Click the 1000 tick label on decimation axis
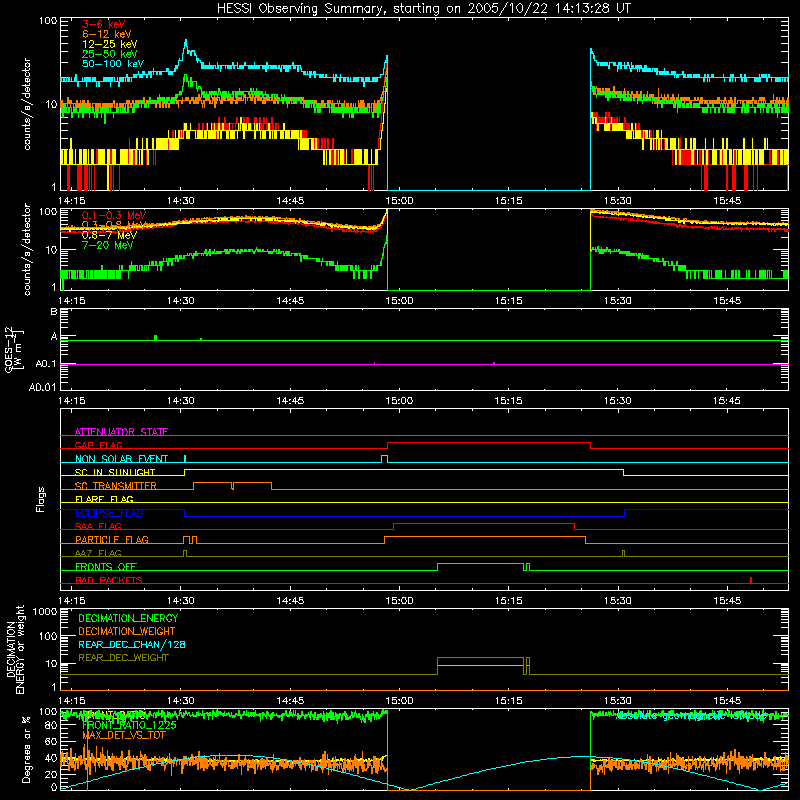Screen dimensions: 800x800 pos(45,612)
